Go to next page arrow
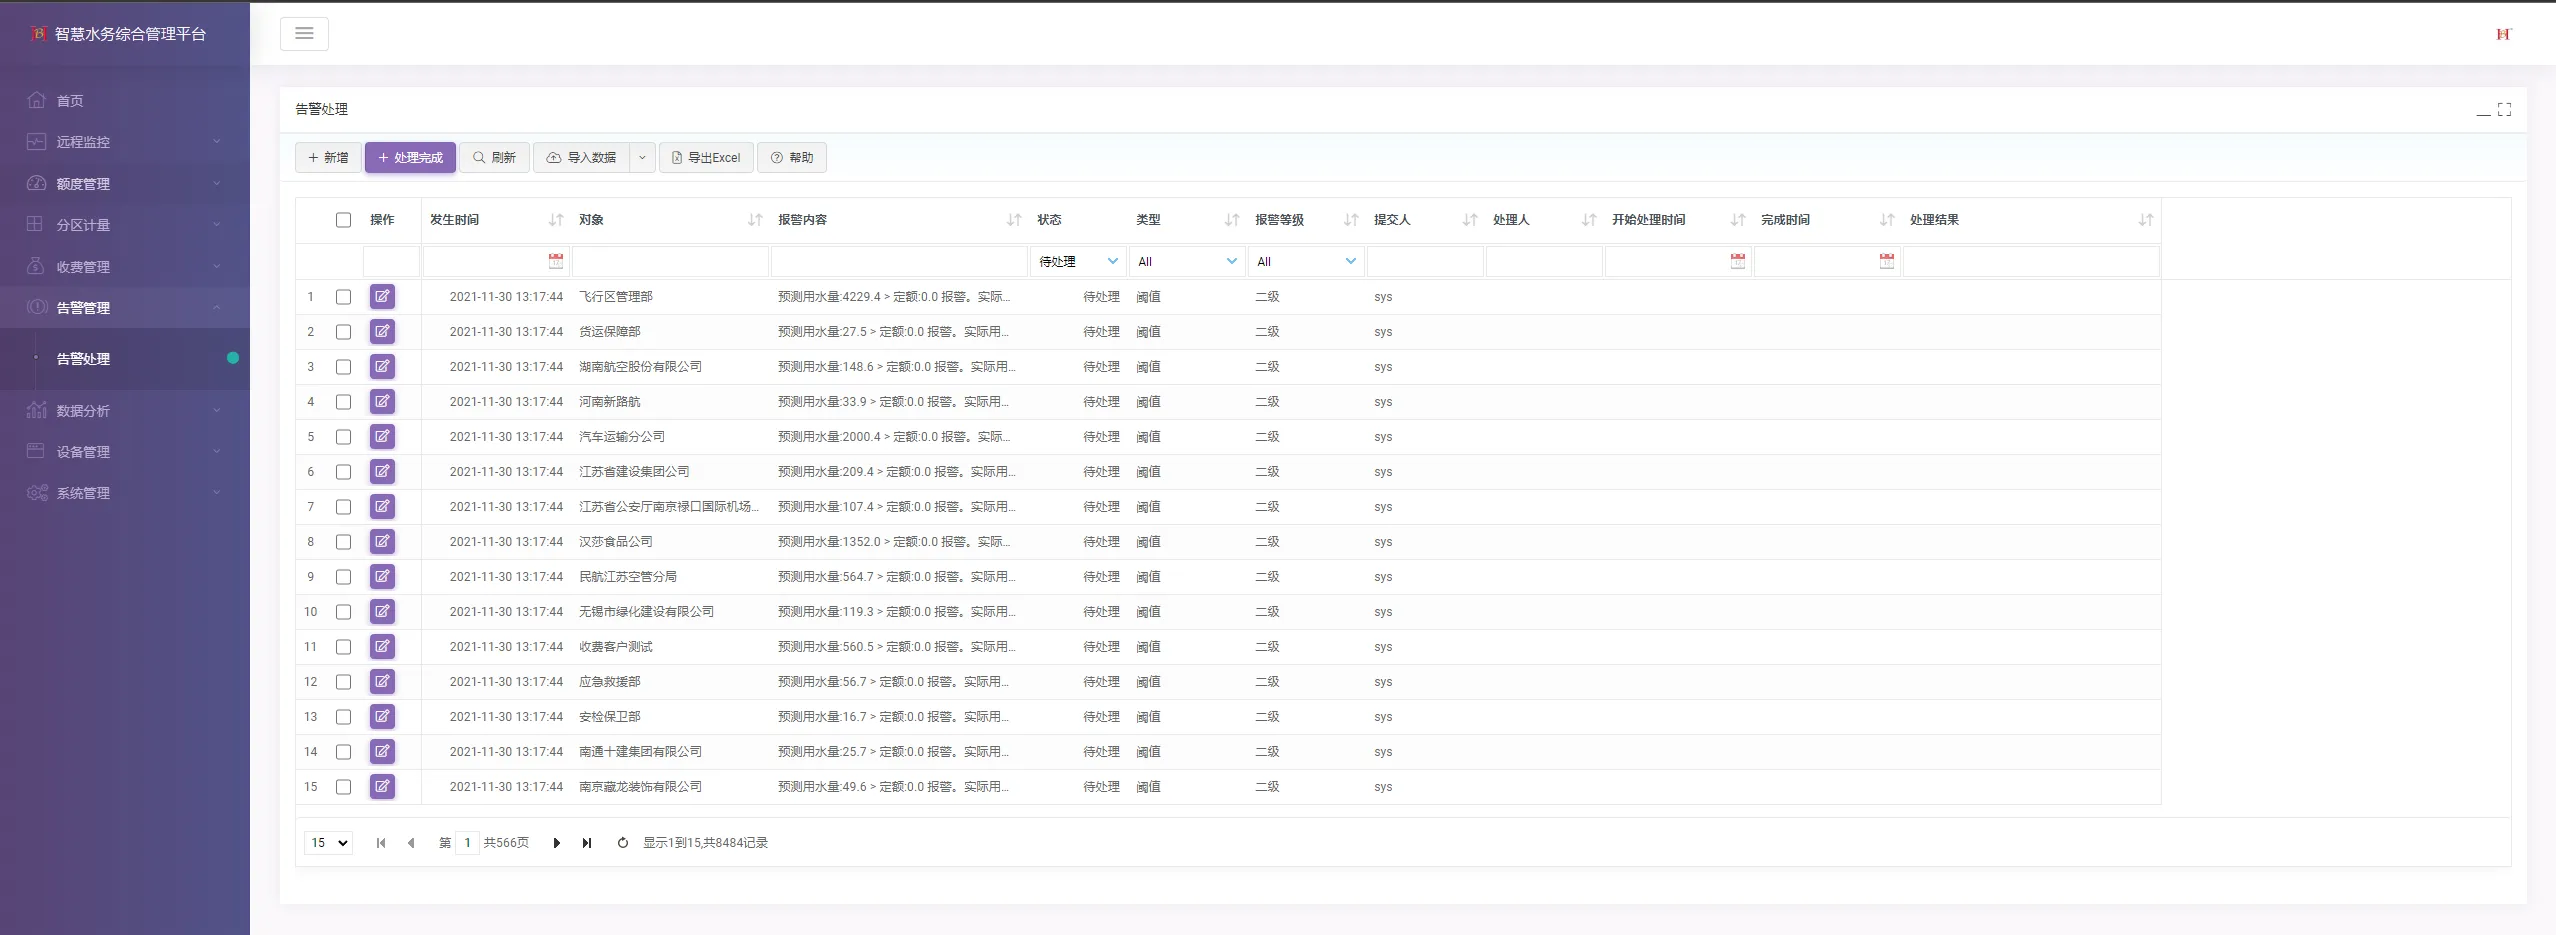This screenshot has height=935, width=2556. (x=557, y=843)
